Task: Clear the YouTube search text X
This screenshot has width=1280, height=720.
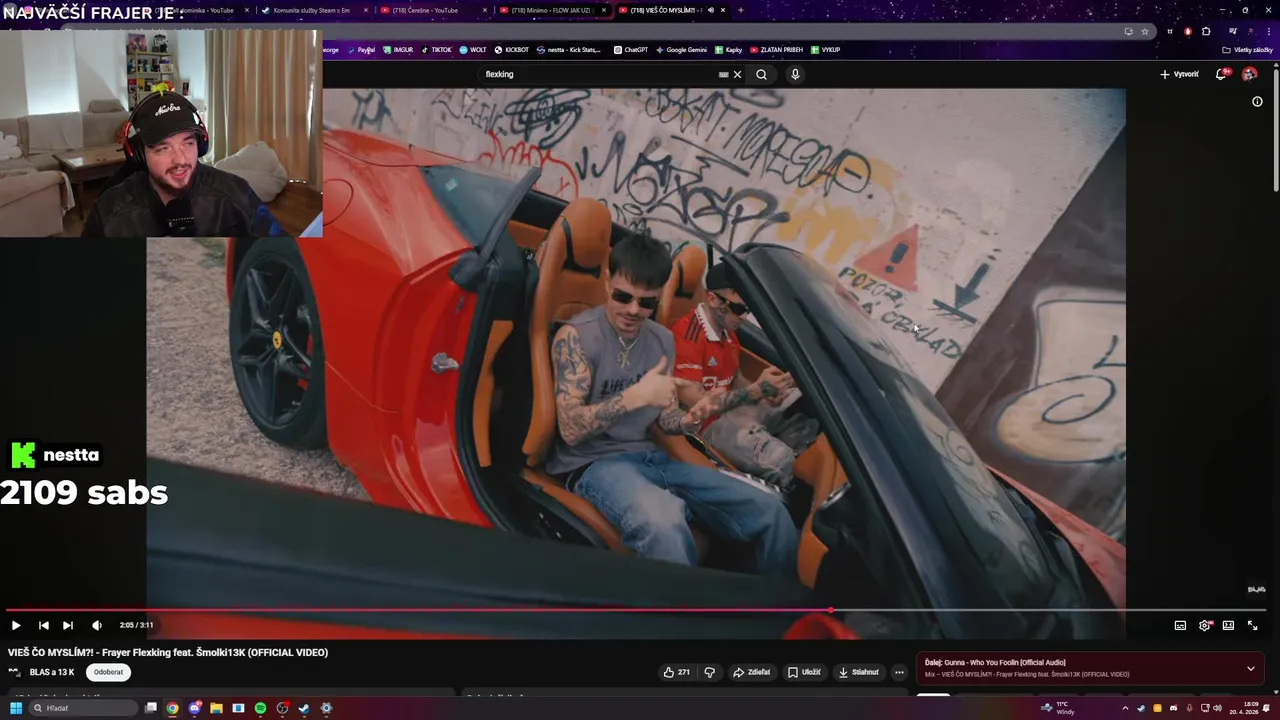Action: tap(738, 74)
